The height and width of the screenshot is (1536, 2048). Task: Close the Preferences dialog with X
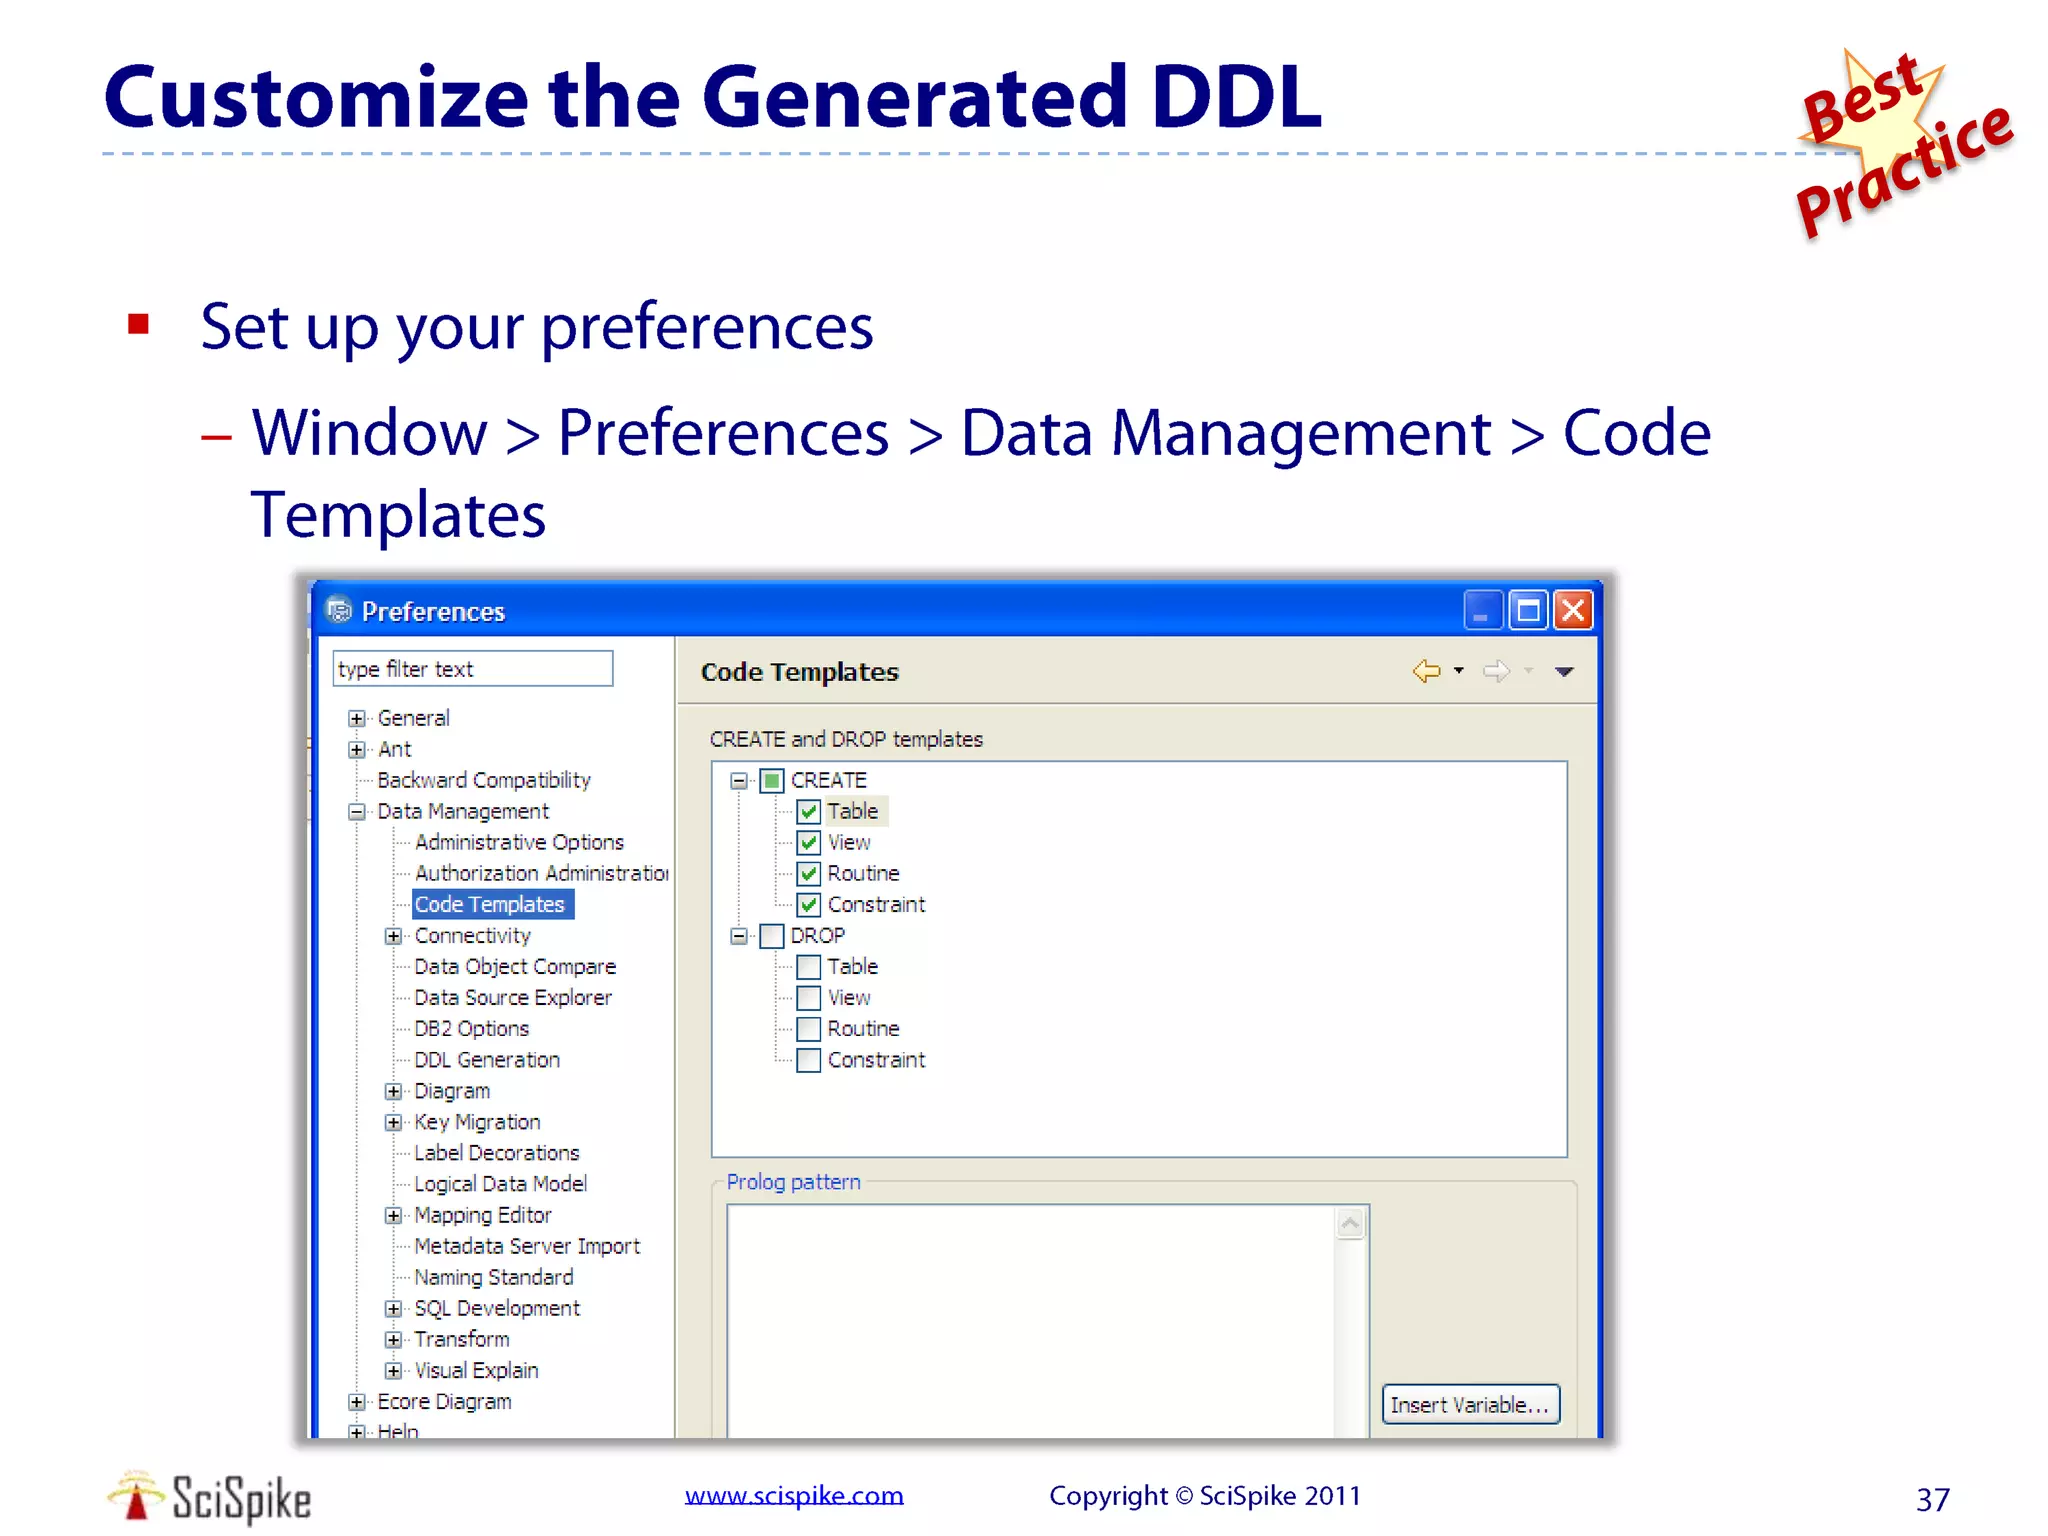(x=1573, y=610)
